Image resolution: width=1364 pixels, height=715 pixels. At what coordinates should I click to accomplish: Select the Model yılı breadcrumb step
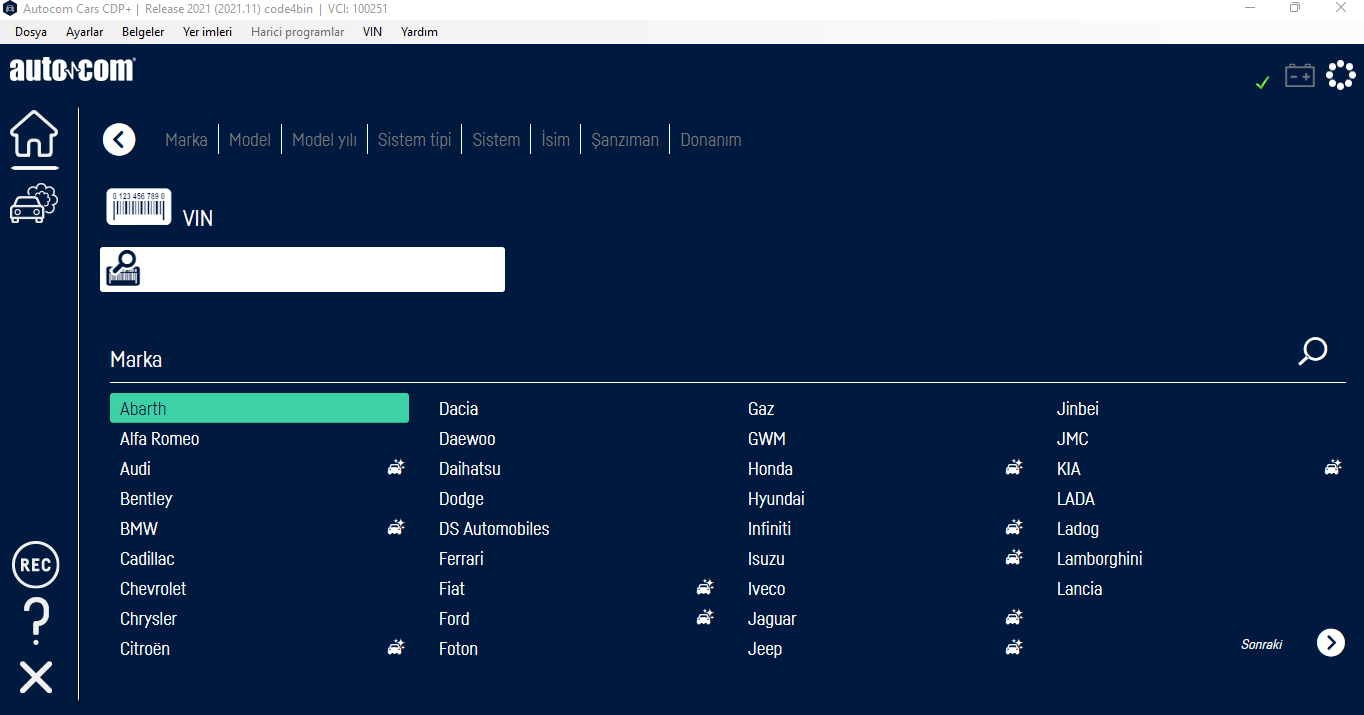click(324, 140)
